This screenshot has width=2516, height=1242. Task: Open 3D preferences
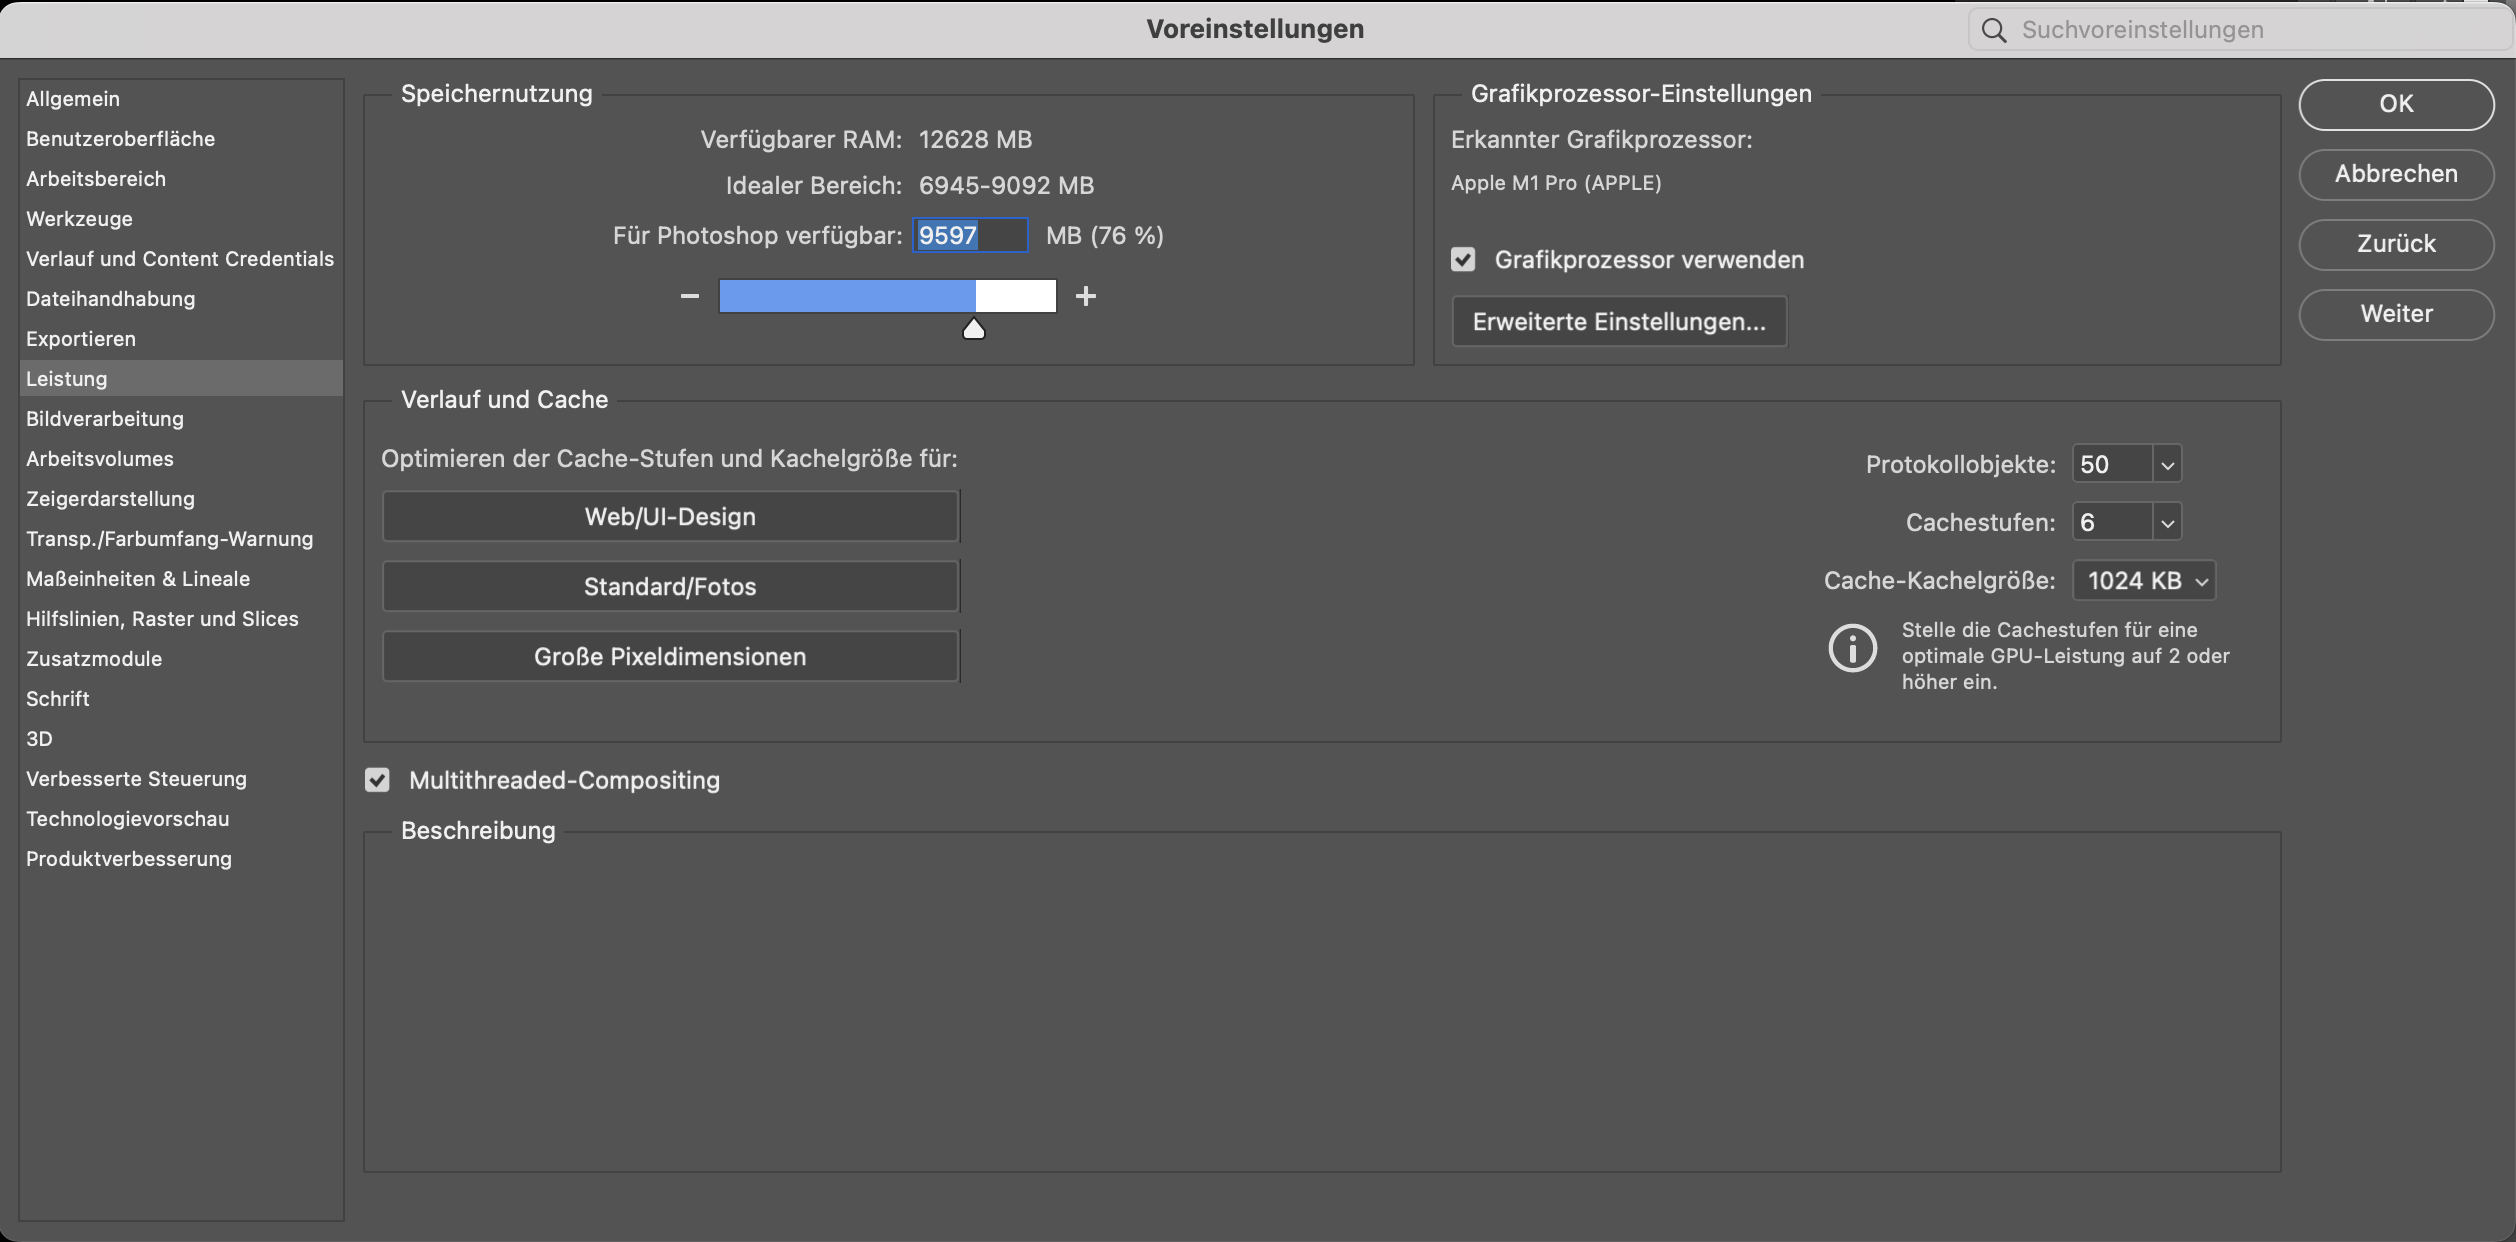(181, 739)
